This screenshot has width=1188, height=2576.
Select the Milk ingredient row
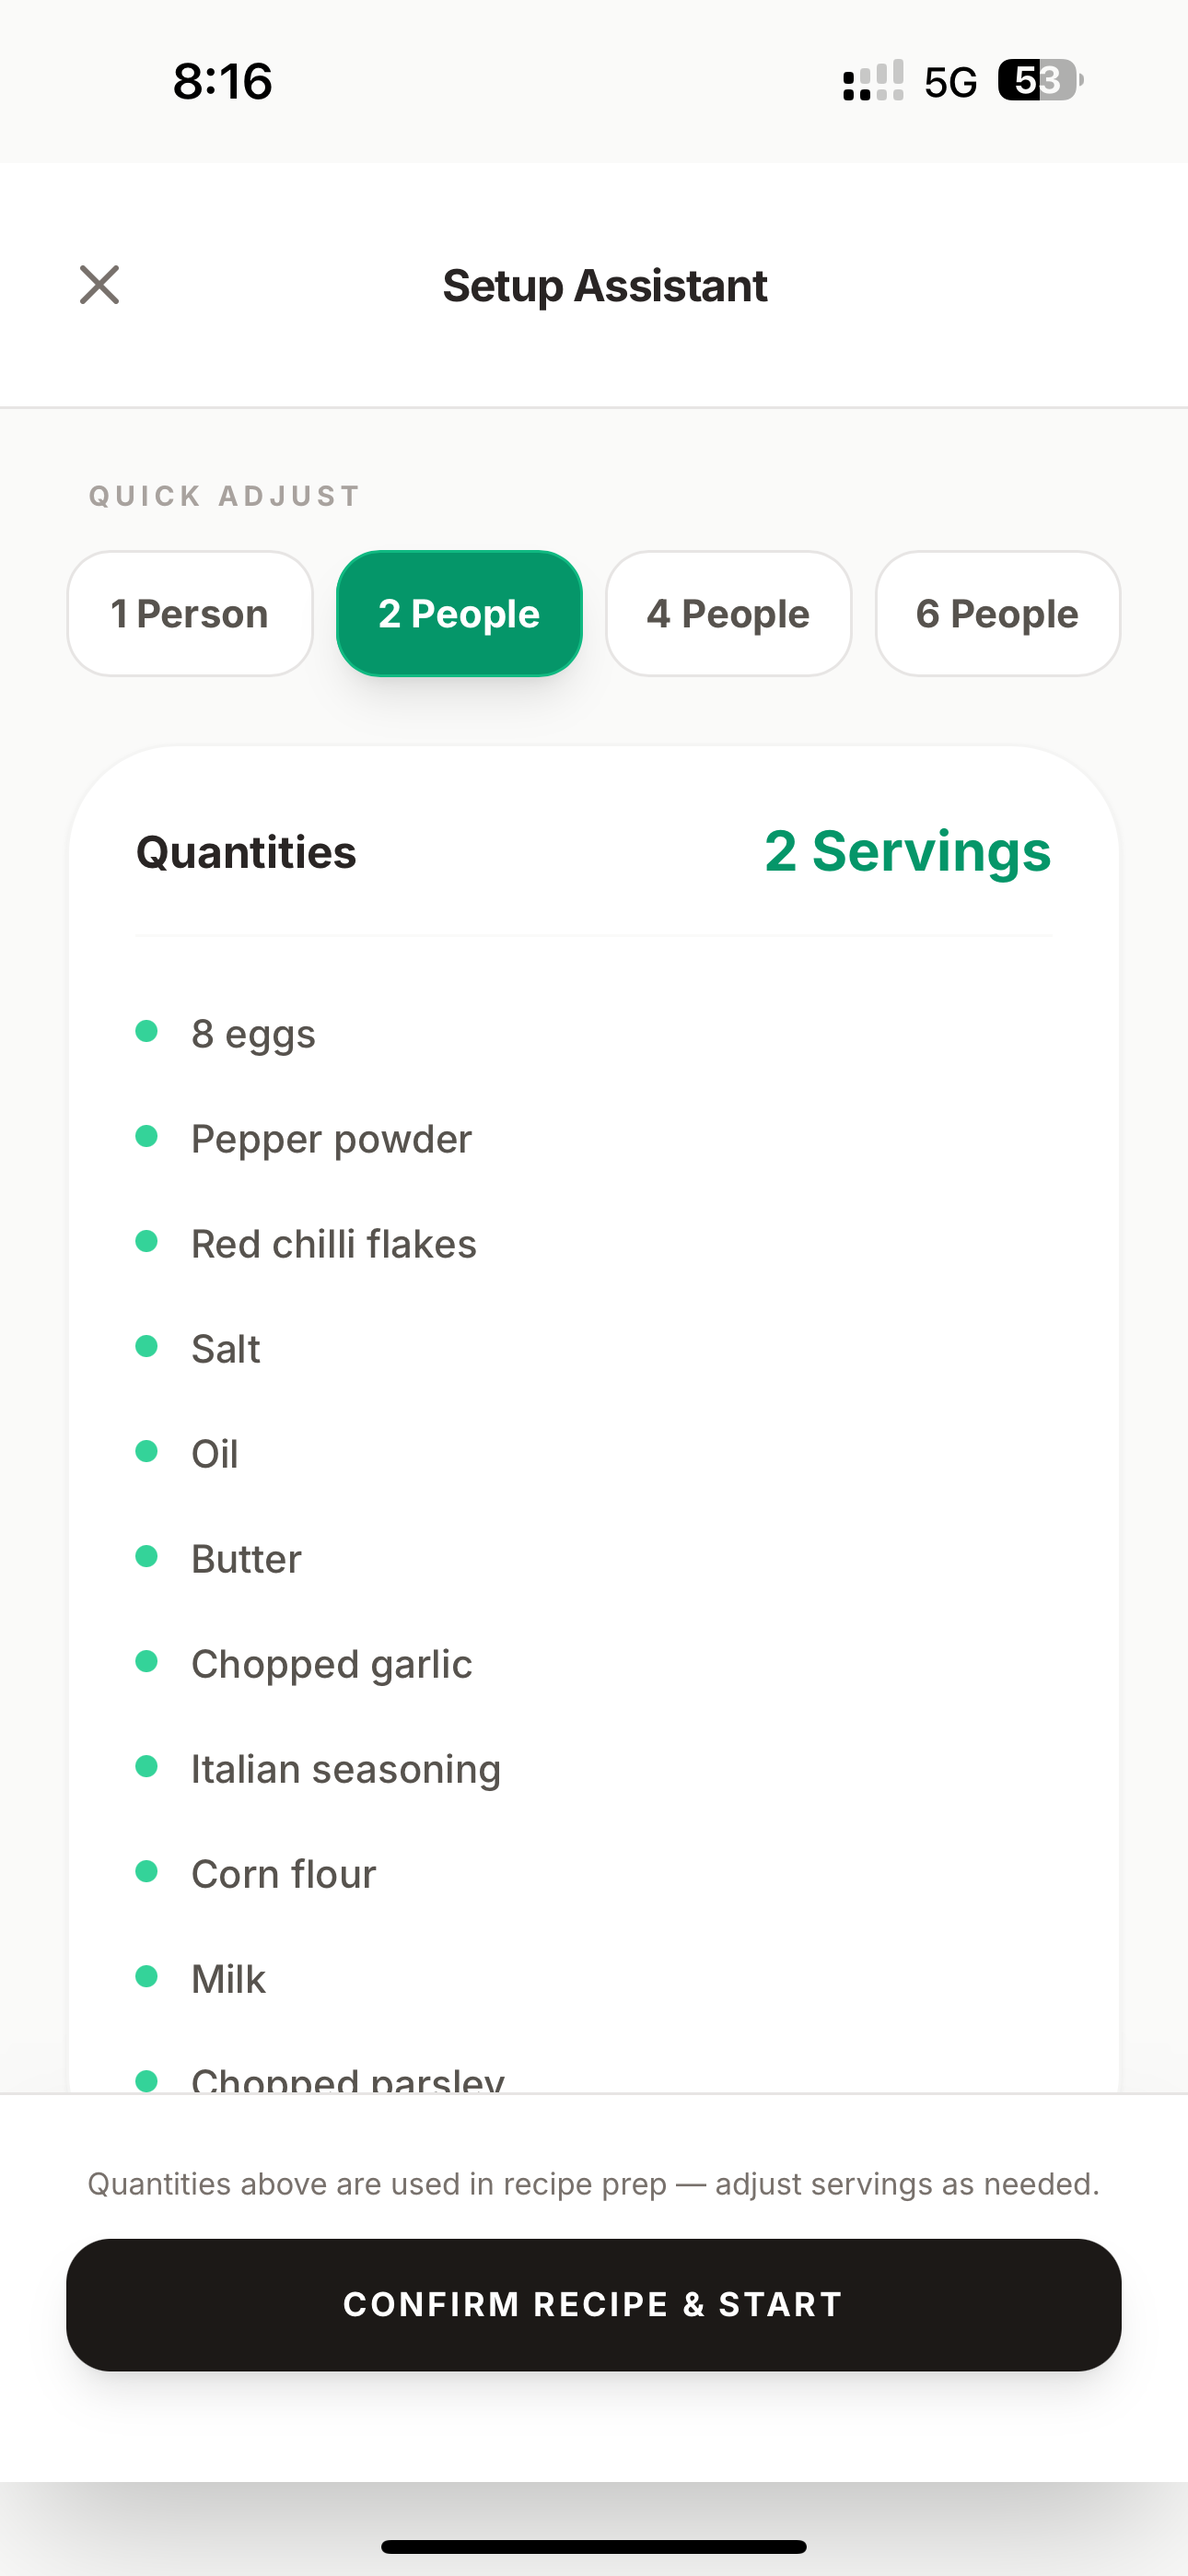coord(594,1979)
